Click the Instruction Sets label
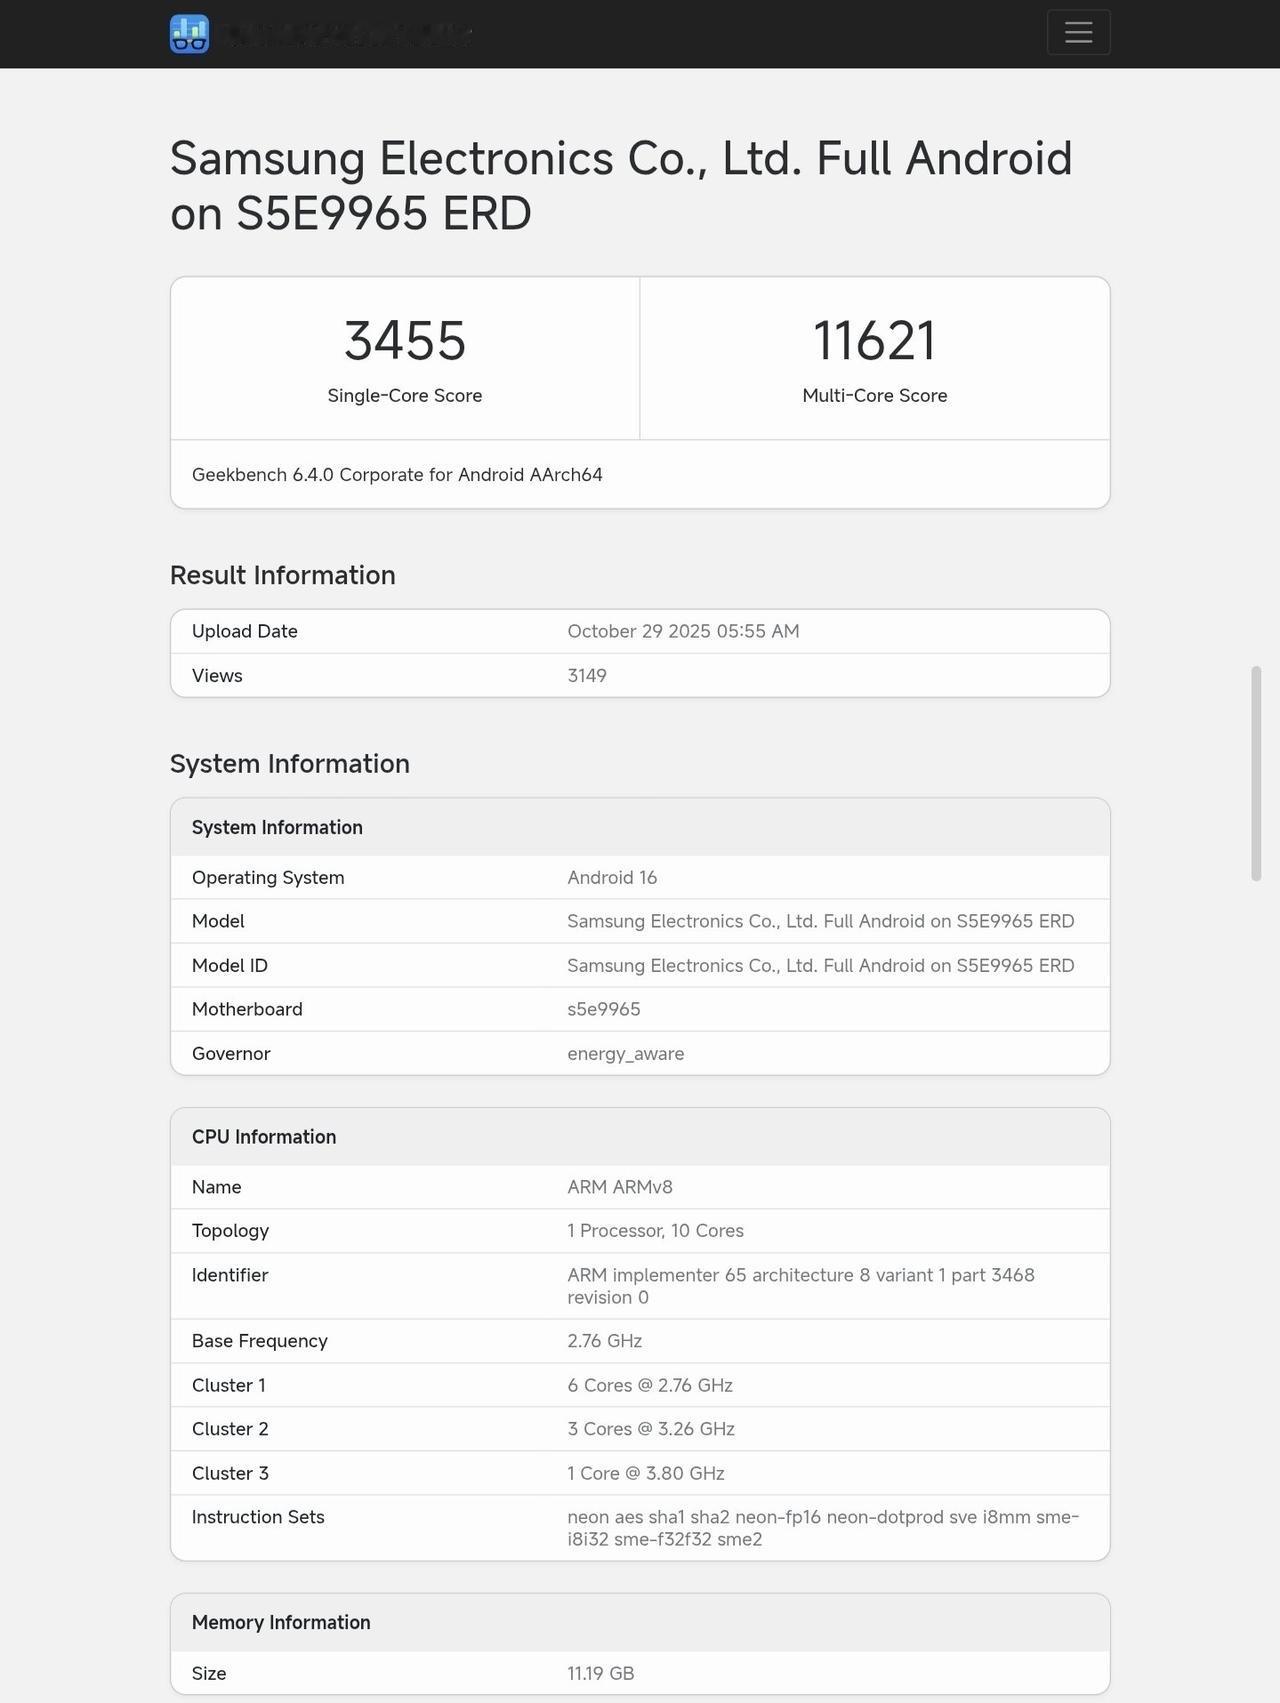1280x1703 pixels. coord(258,1517)
